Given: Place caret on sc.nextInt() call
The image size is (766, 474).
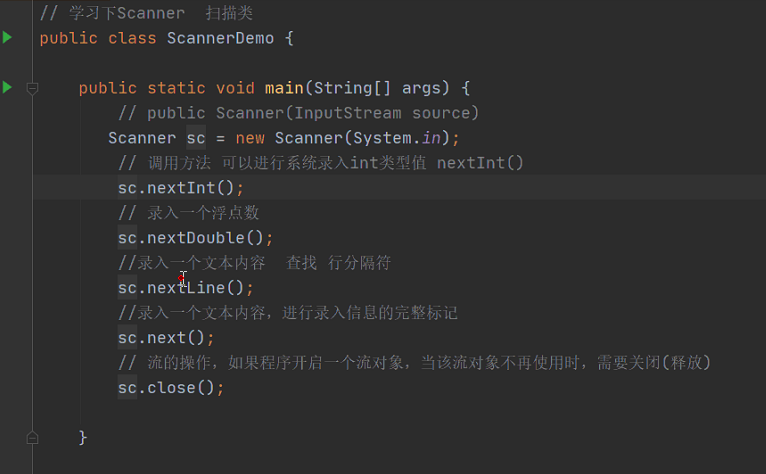Looking at the screenshot, I should point(181,188).
